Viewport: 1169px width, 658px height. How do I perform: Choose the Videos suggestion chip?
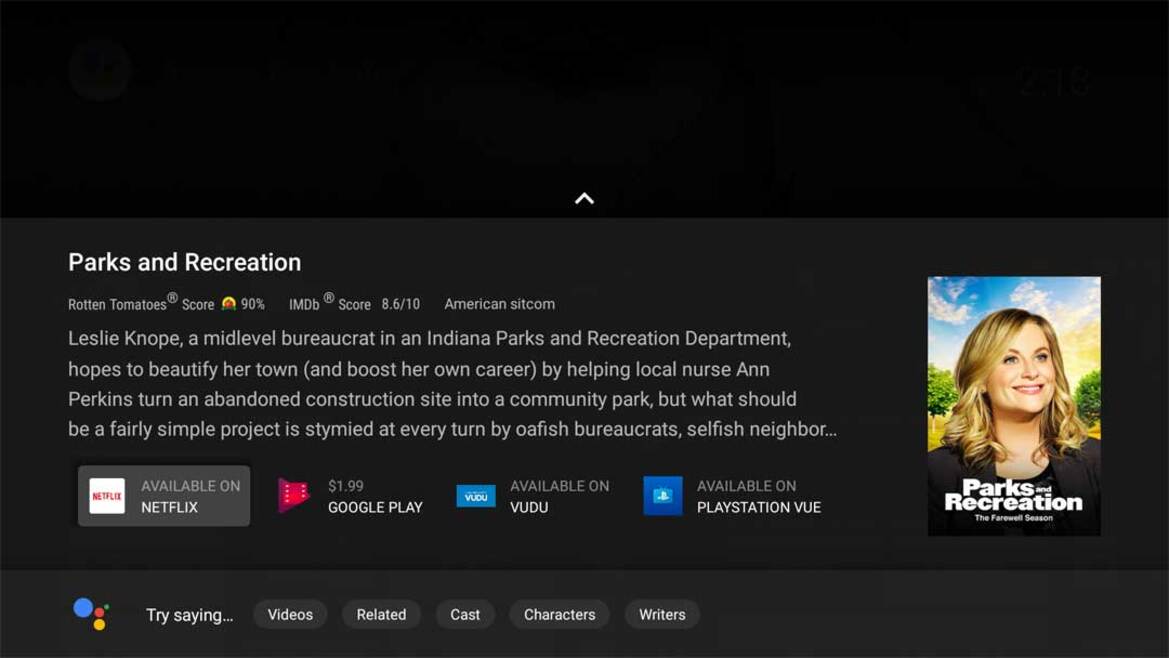click(290, 615)
